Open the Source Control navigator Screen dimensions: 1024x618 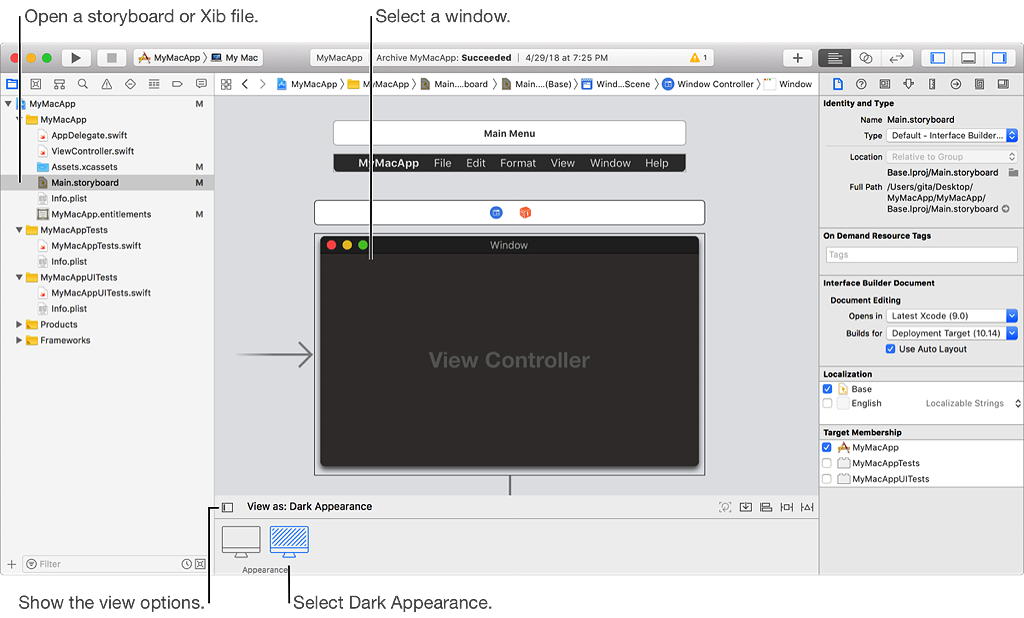pos(36,84)
